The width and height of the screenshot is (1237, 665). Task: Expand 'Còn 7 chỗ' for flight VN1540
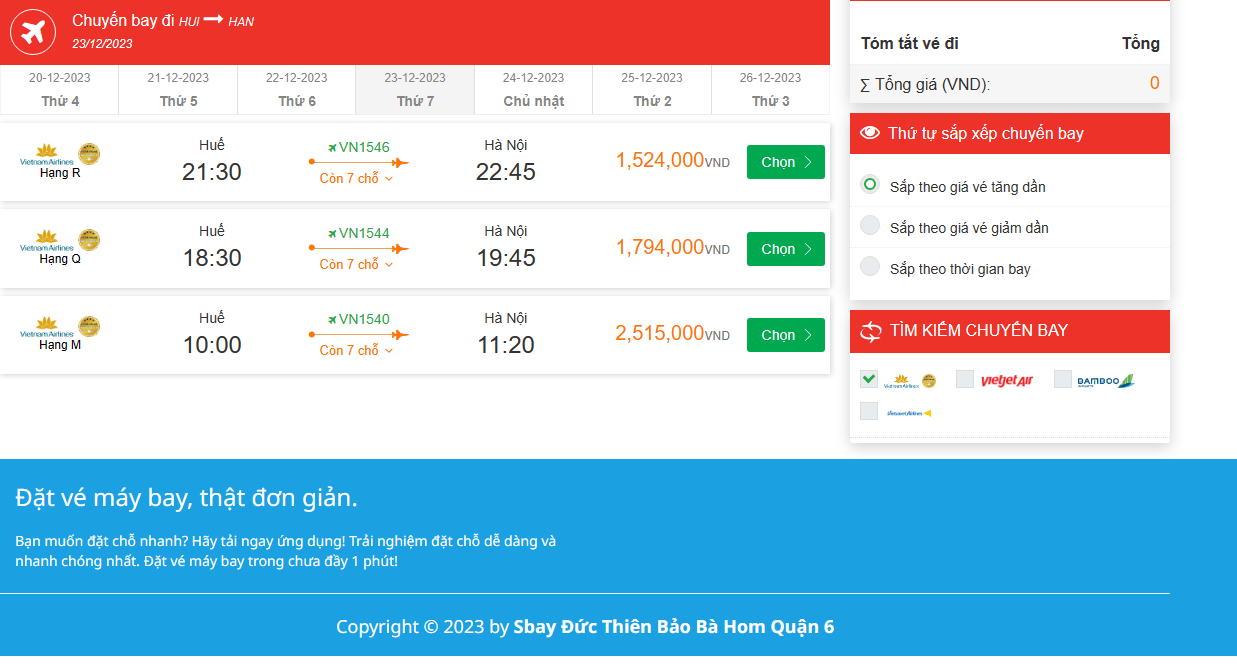[357, 351]
